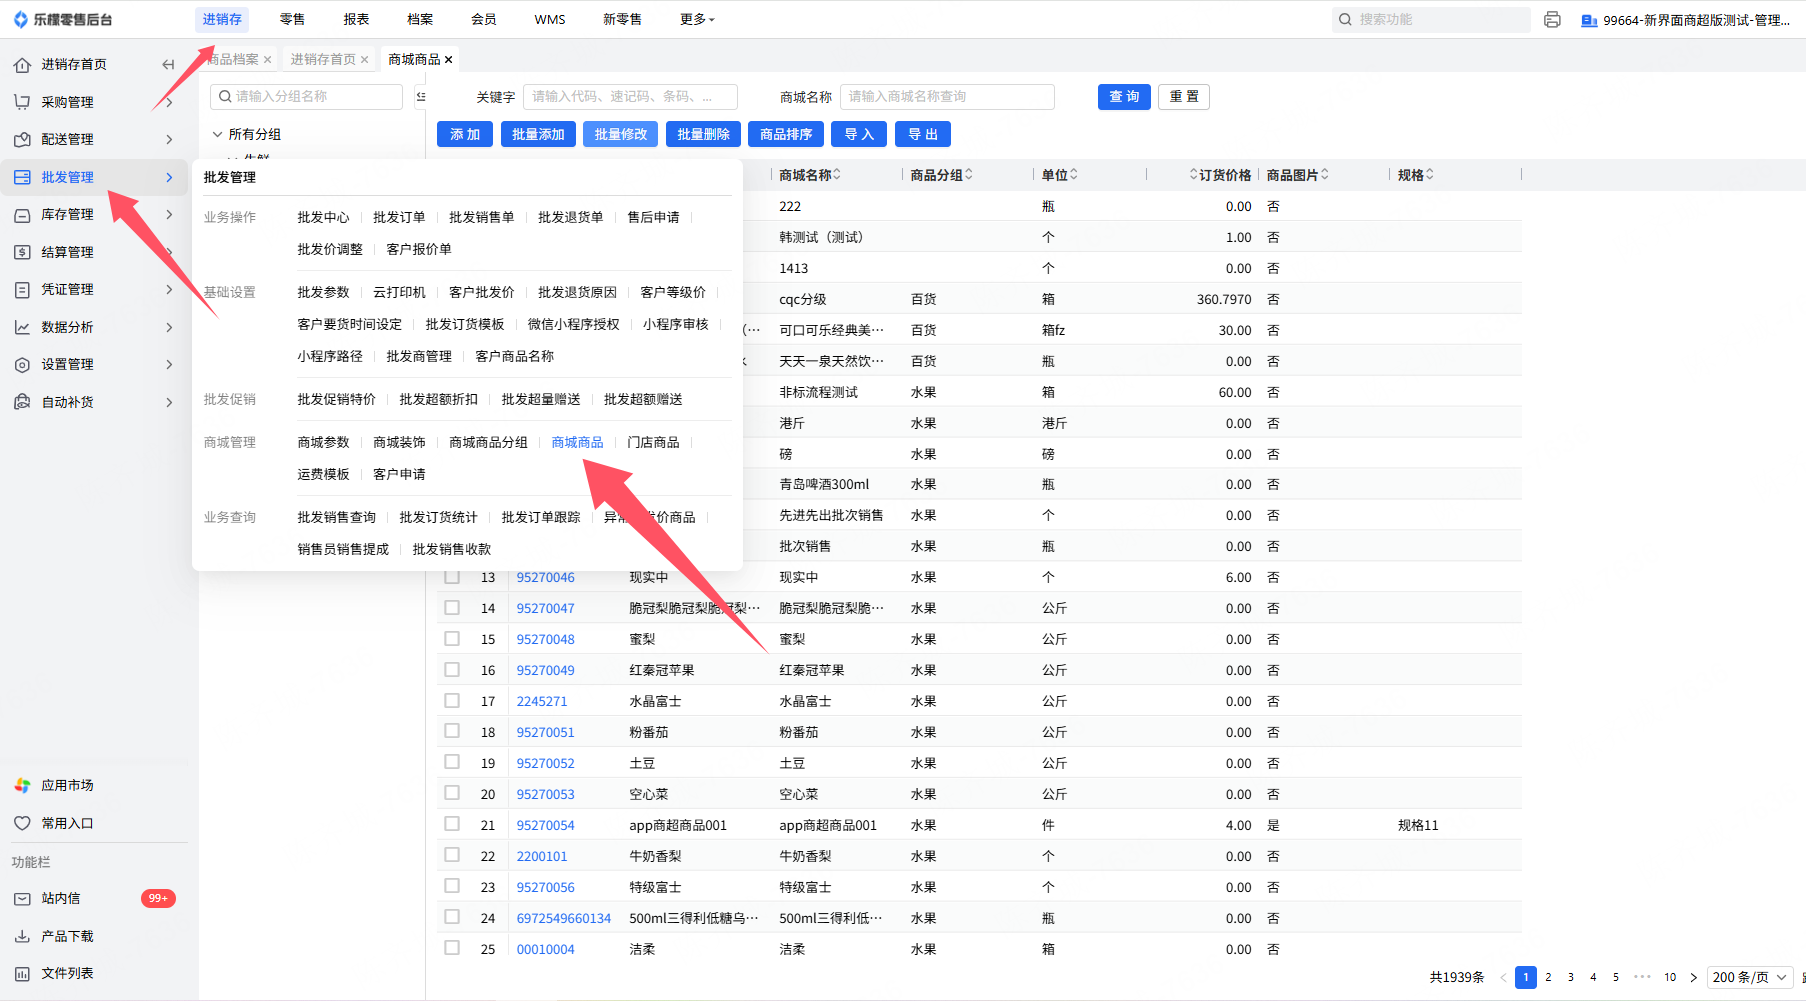This screenshot has height=1001, width=1806.
Task: Open product code link 95270049
Action: pos(546,670)
